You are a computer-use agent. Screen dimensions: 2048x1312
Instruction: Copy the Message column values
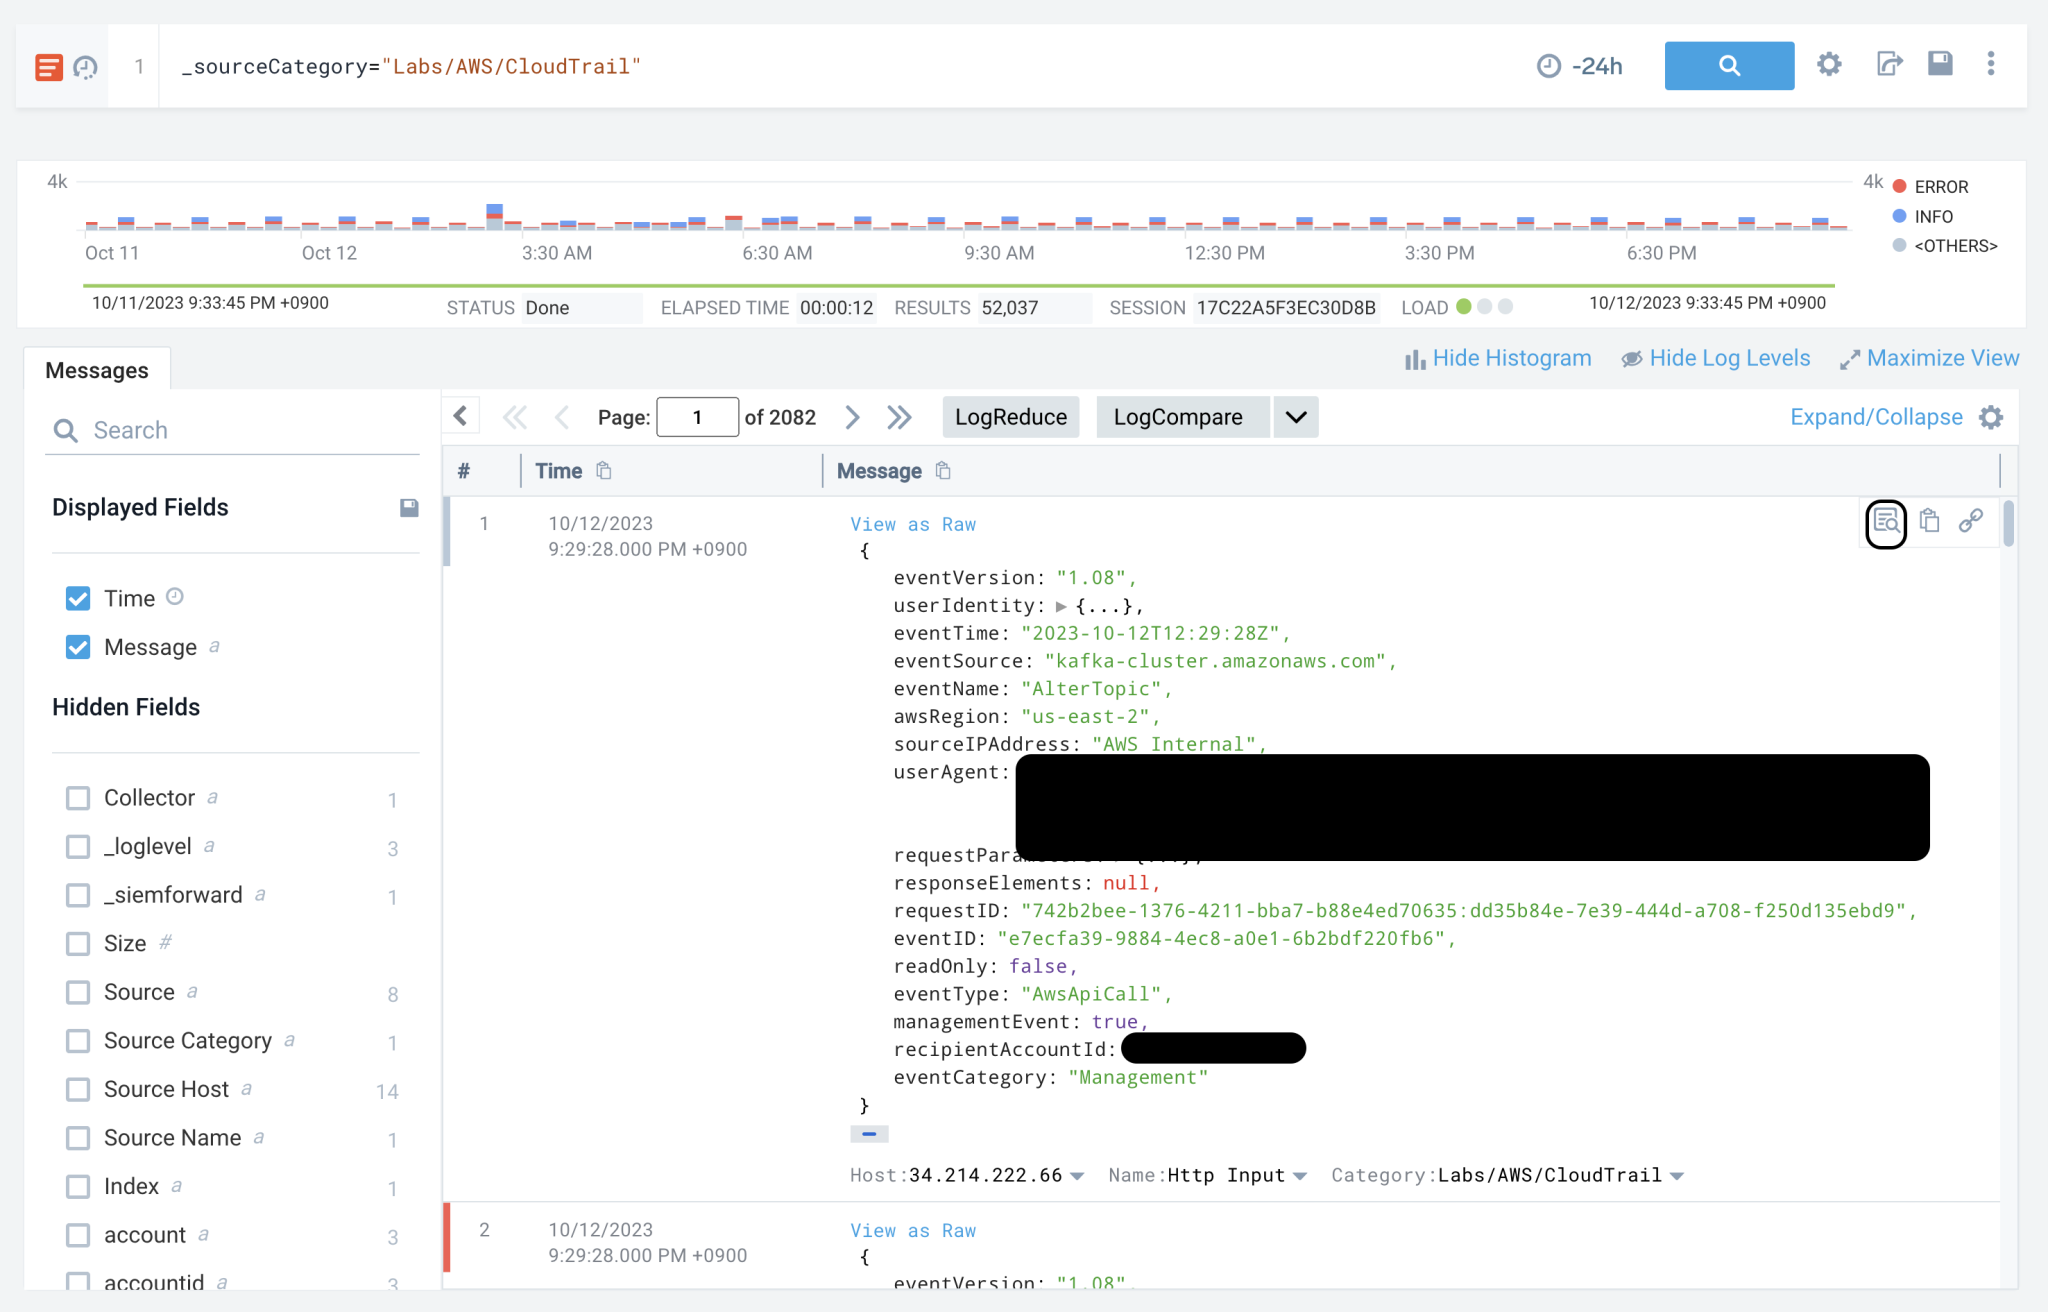[941, 470]
